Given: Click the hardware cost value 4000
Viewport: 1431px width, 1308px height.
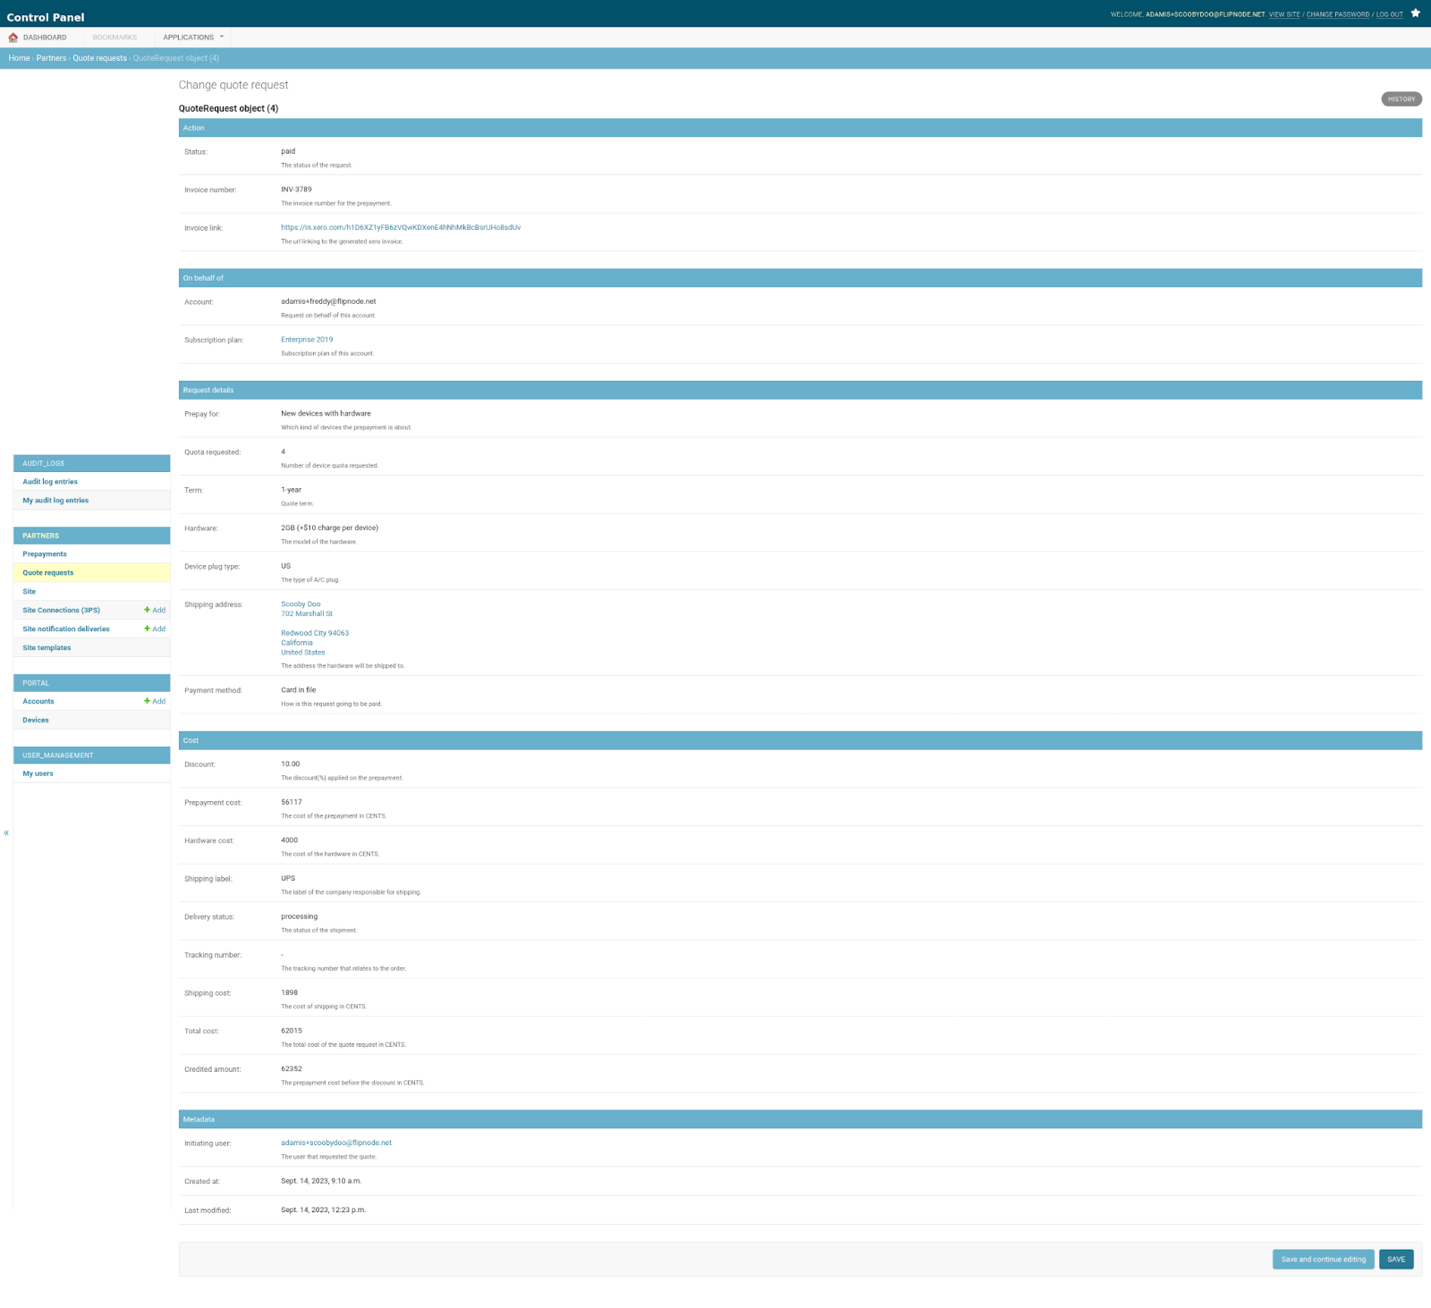Looking at the screenshot, I should 289,840.
